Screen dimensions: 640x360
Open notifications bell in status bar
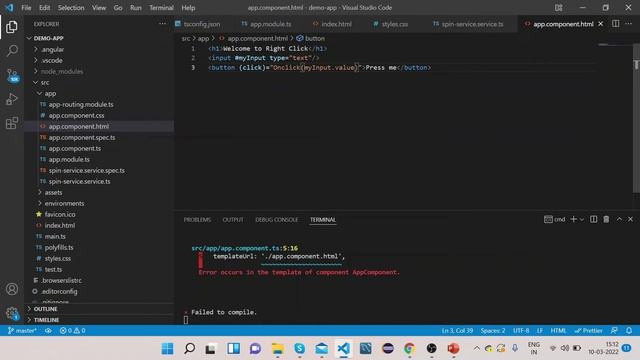pos(629,330)
